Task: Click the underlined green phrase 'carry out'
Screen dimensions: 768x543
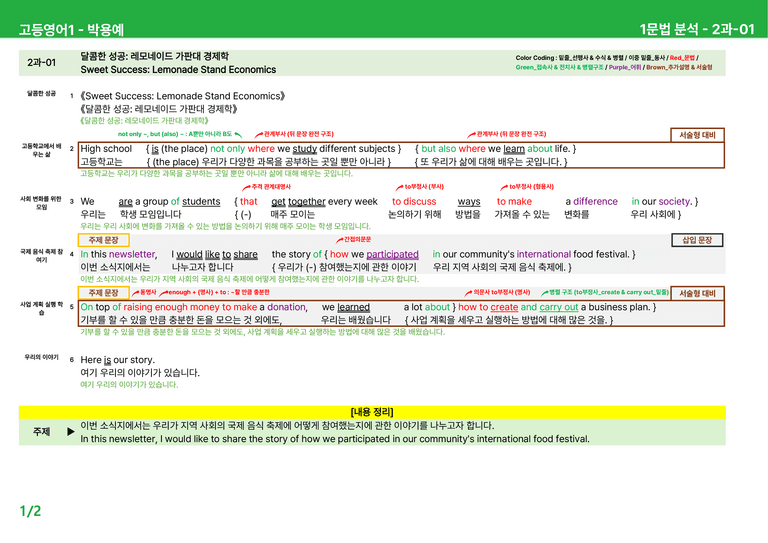Action: [559, 307]
